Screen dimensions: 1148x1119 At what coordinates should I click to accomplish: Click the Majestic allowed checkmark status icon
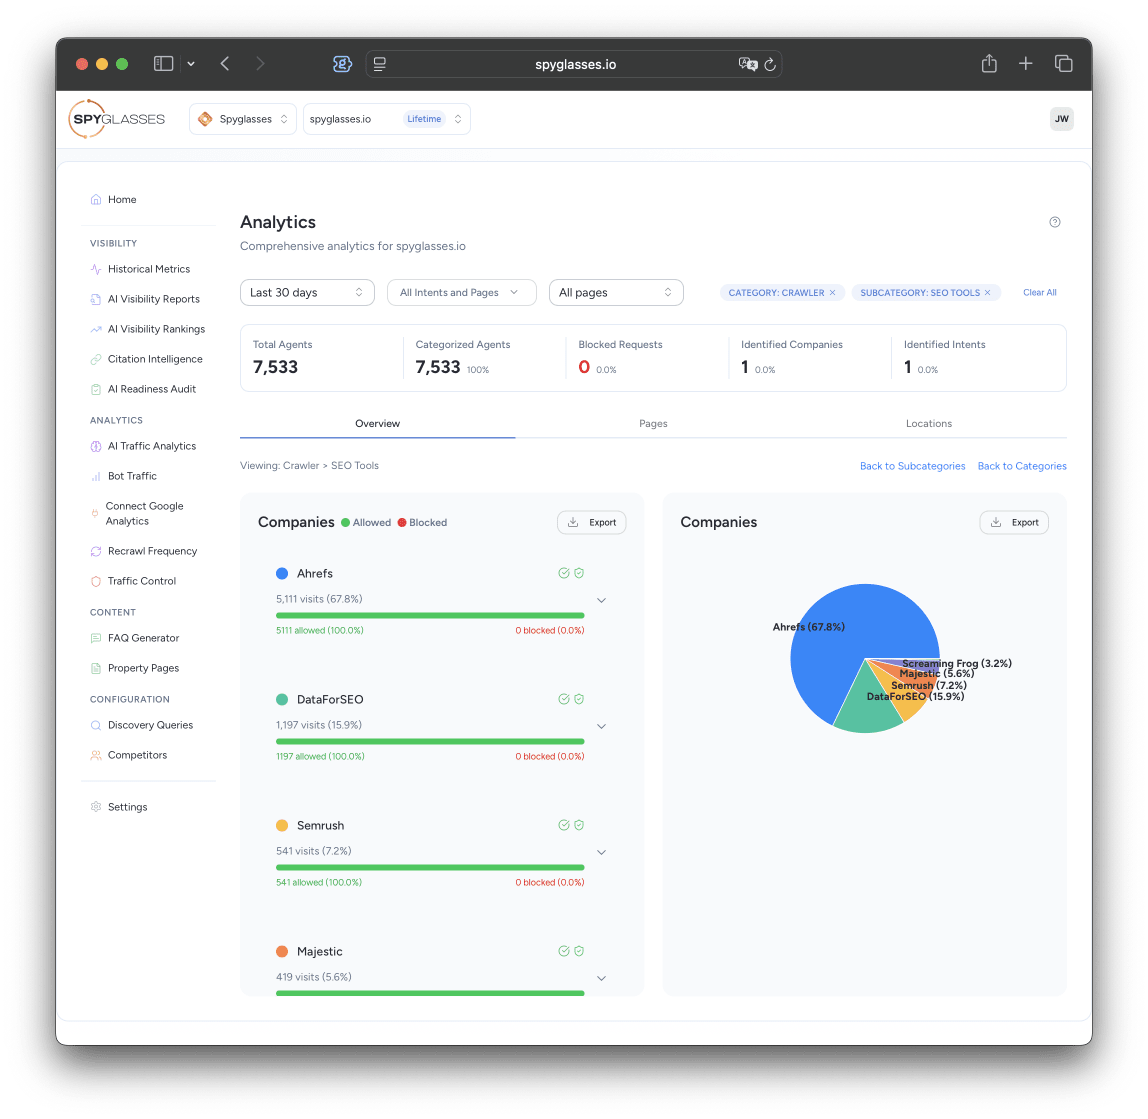(564, 951)
